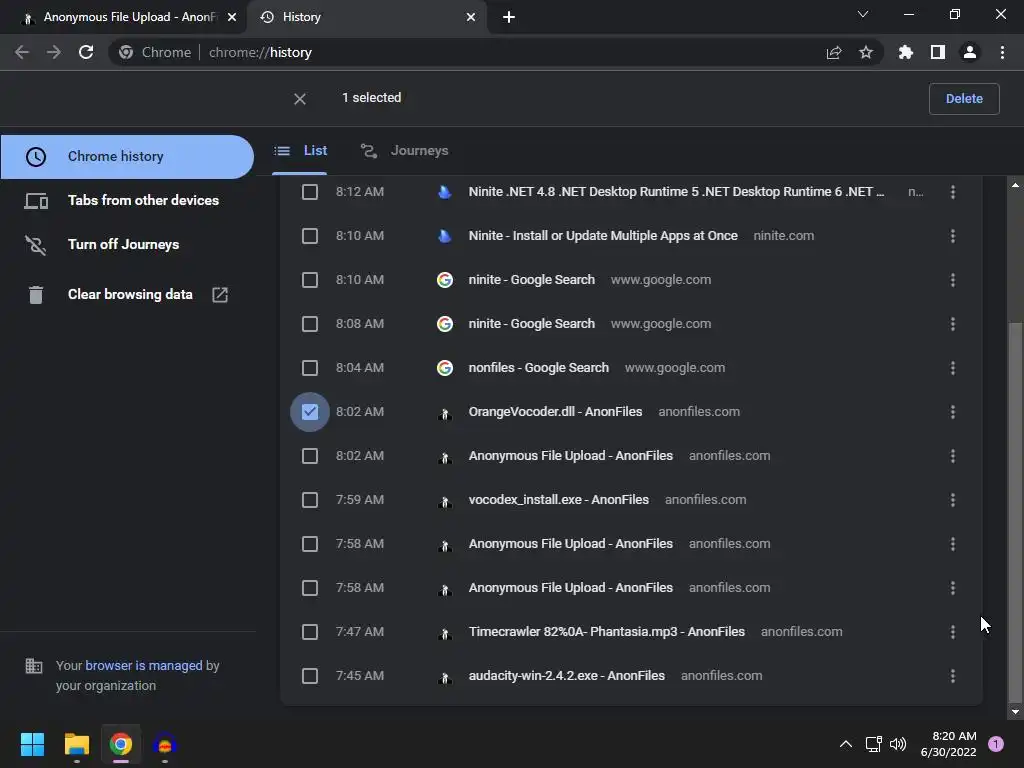The image size is (1024, 768).
Task: Open the clock showing 8:20 AM
Action: [x=948, y=744]
